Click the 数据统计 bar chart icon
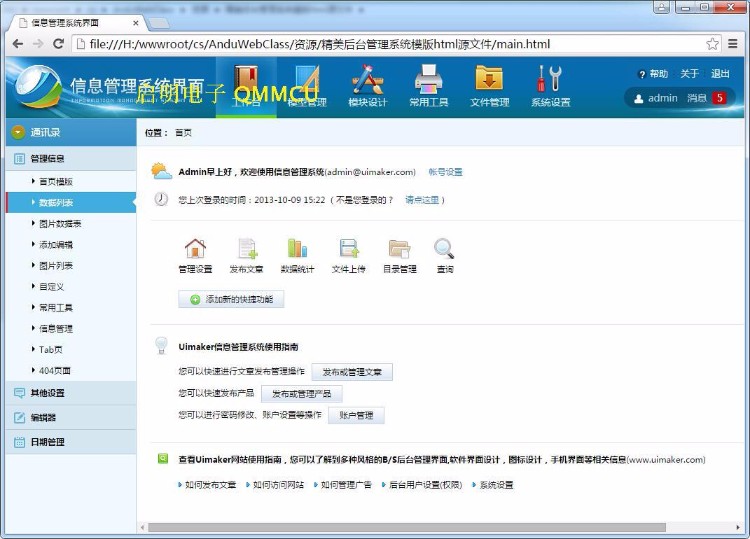This screenshot has width=750, height=539. coord(298,249)
